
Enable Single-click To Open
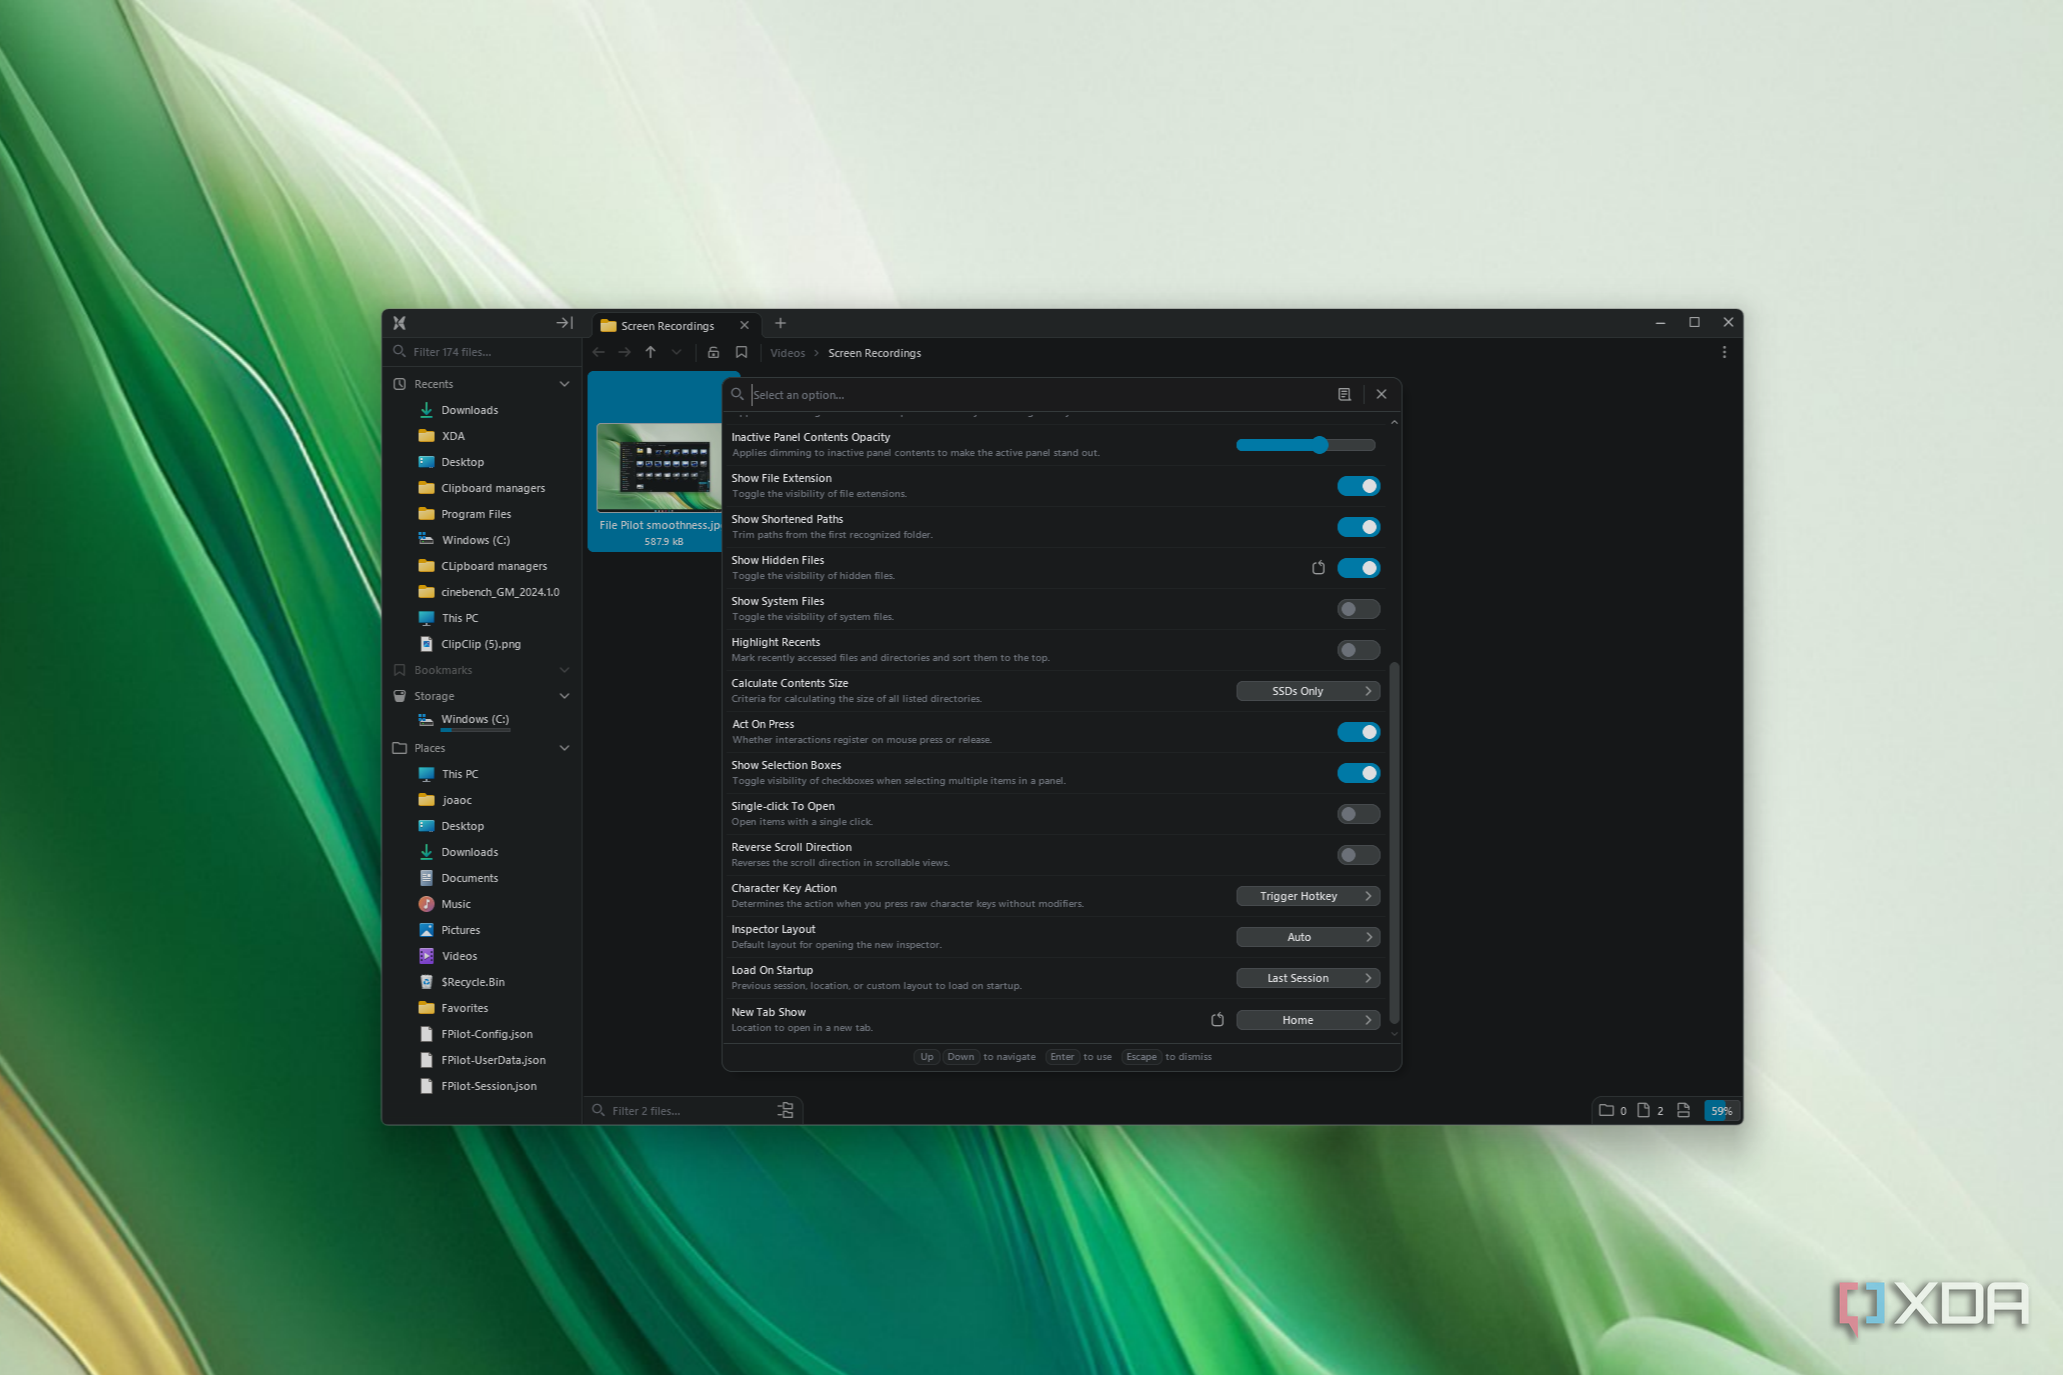[x=1358, y=814]
